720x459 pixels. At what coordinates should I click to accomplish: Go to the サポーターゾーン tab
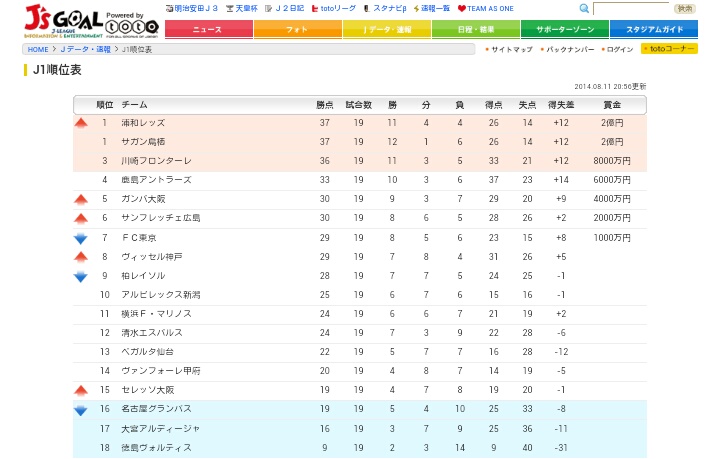point(564,30)
